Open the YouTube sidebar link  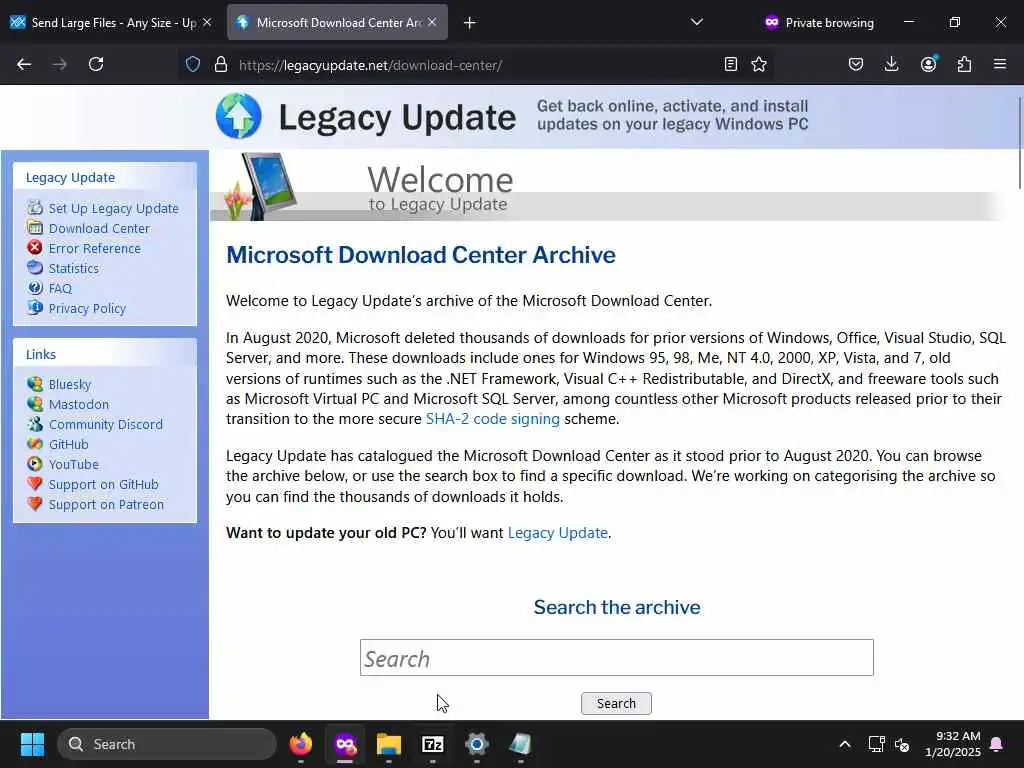(x=74, y=464)
